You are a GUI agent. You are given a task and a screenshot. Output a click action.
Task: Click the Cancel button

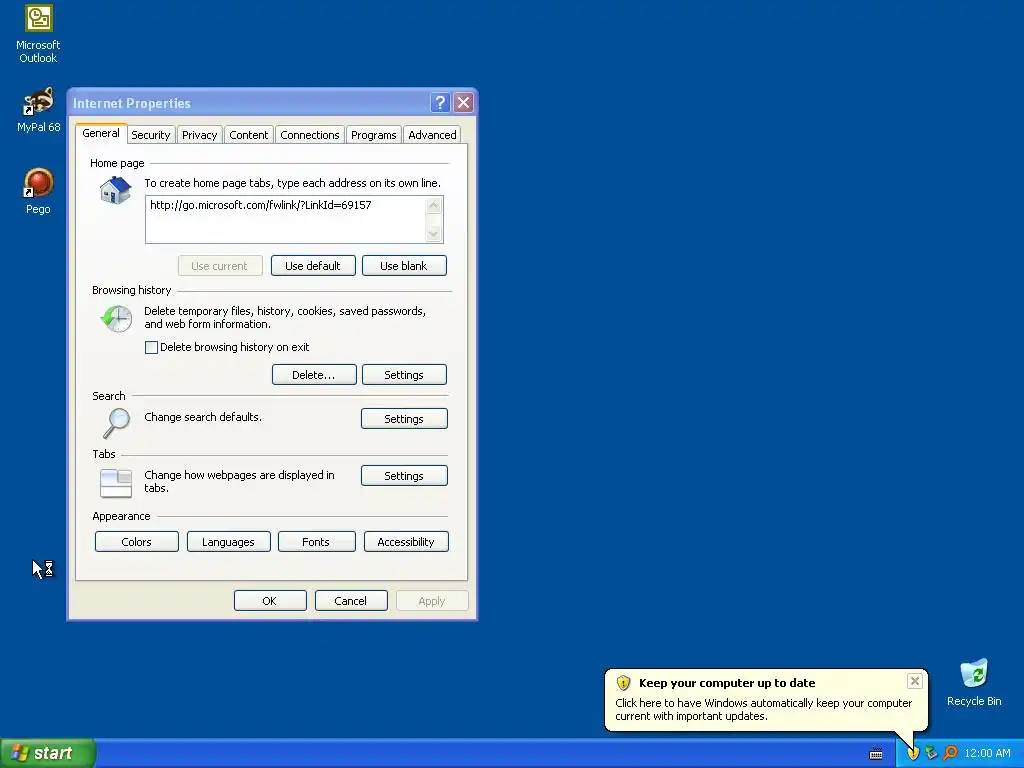point(351,601)
